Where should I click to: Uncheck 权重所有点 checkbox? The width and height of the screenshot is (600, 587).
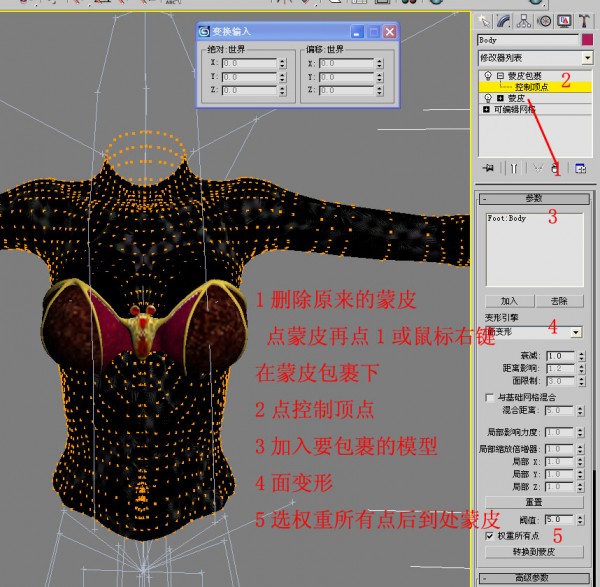pyautogui.click(x=489, y=536)
